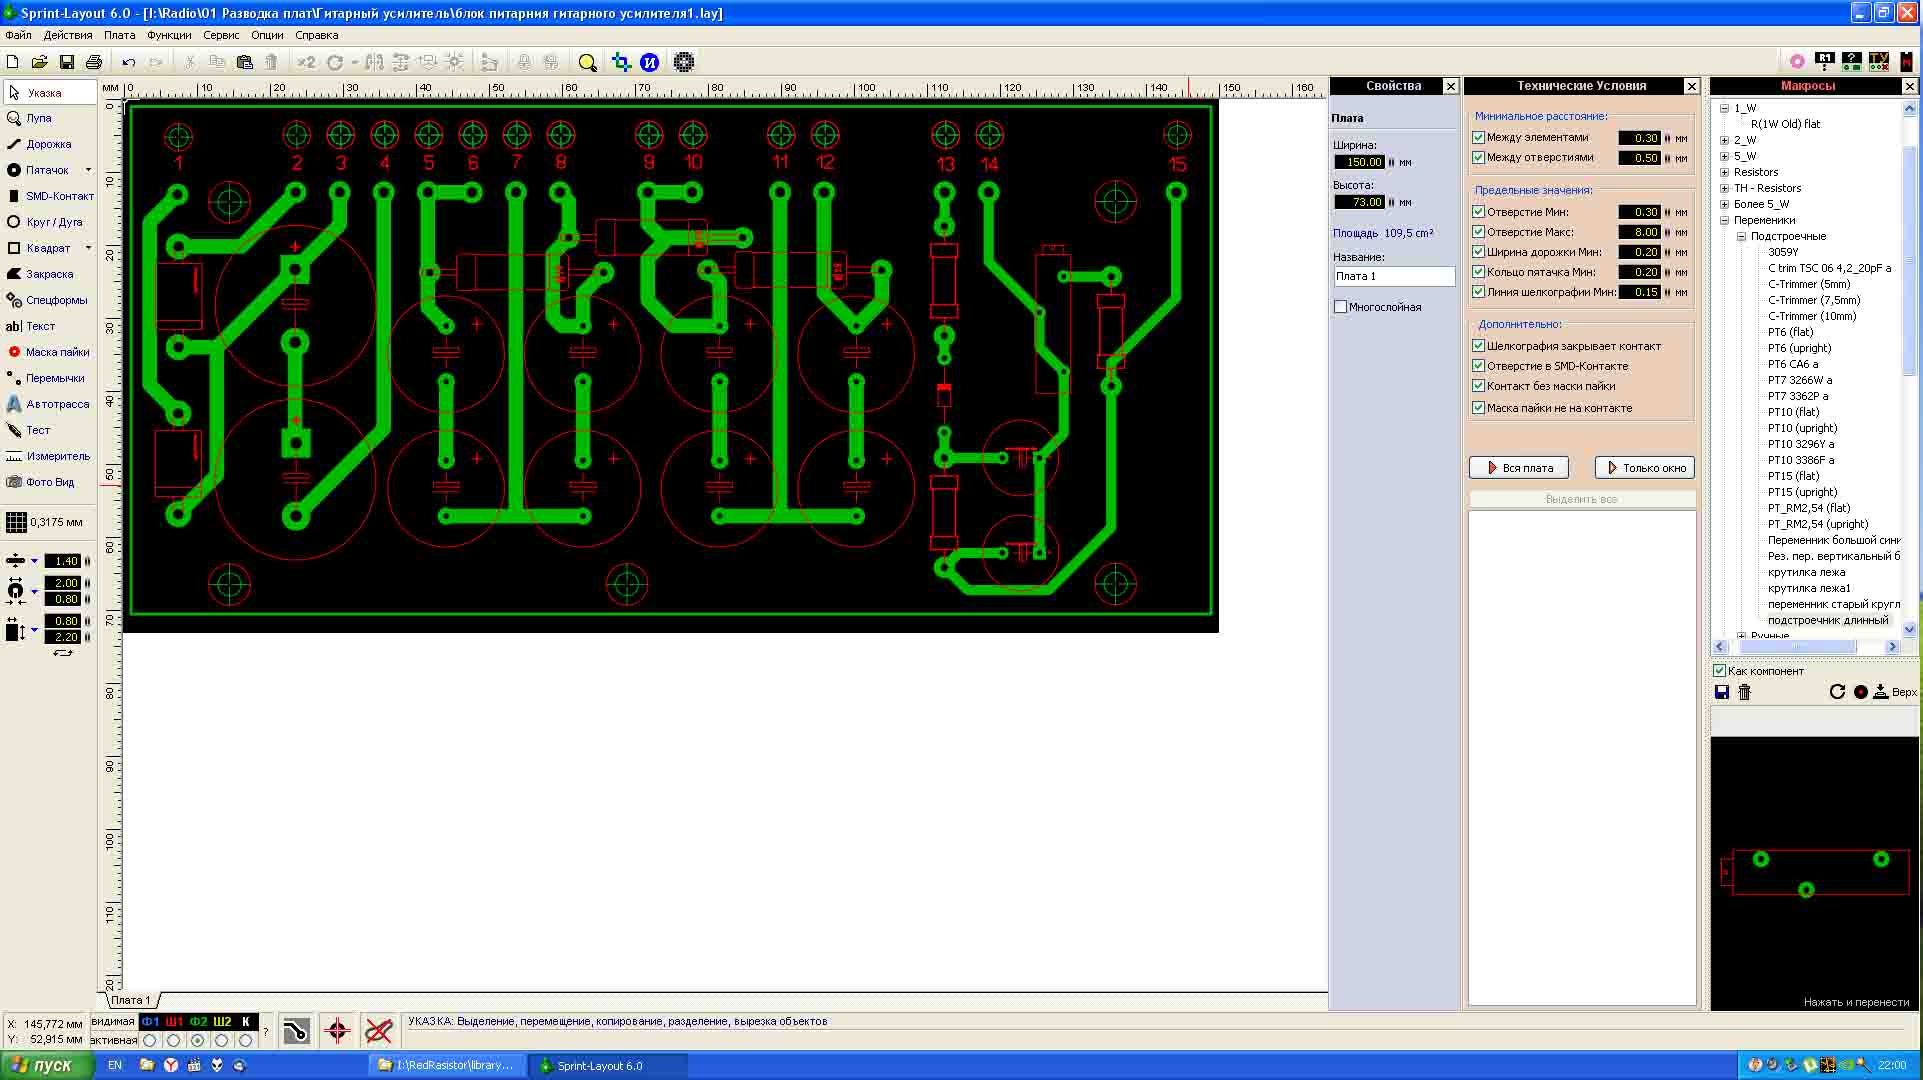Uncheck Шелкография закрывает контакт option
Image resolution: width=1923 pixels, height=1080 pixels.
[x=1478, y=345]
